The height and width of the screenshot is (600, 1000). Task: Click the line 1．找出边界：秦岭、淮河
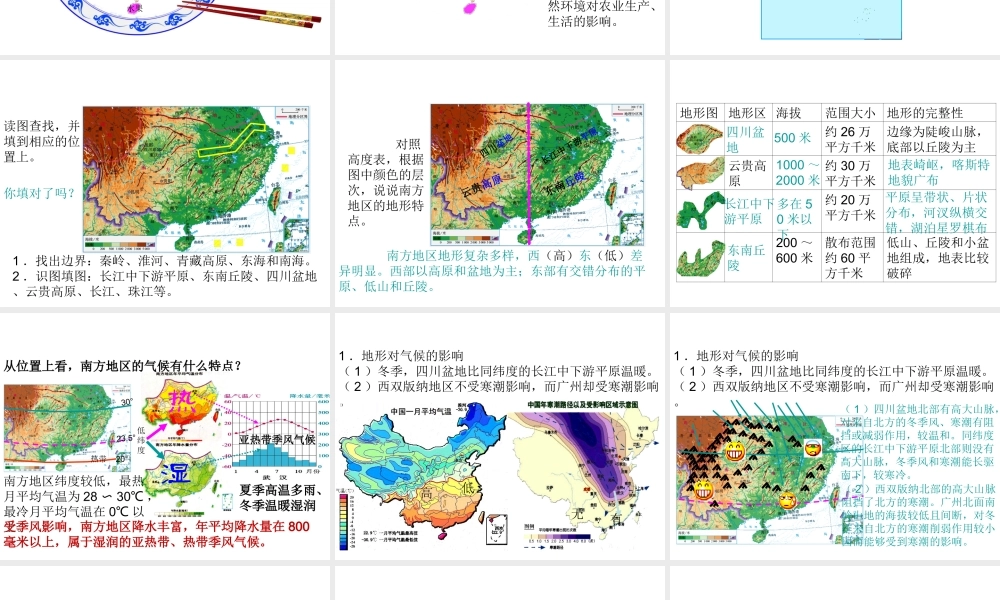coord(163,260)
